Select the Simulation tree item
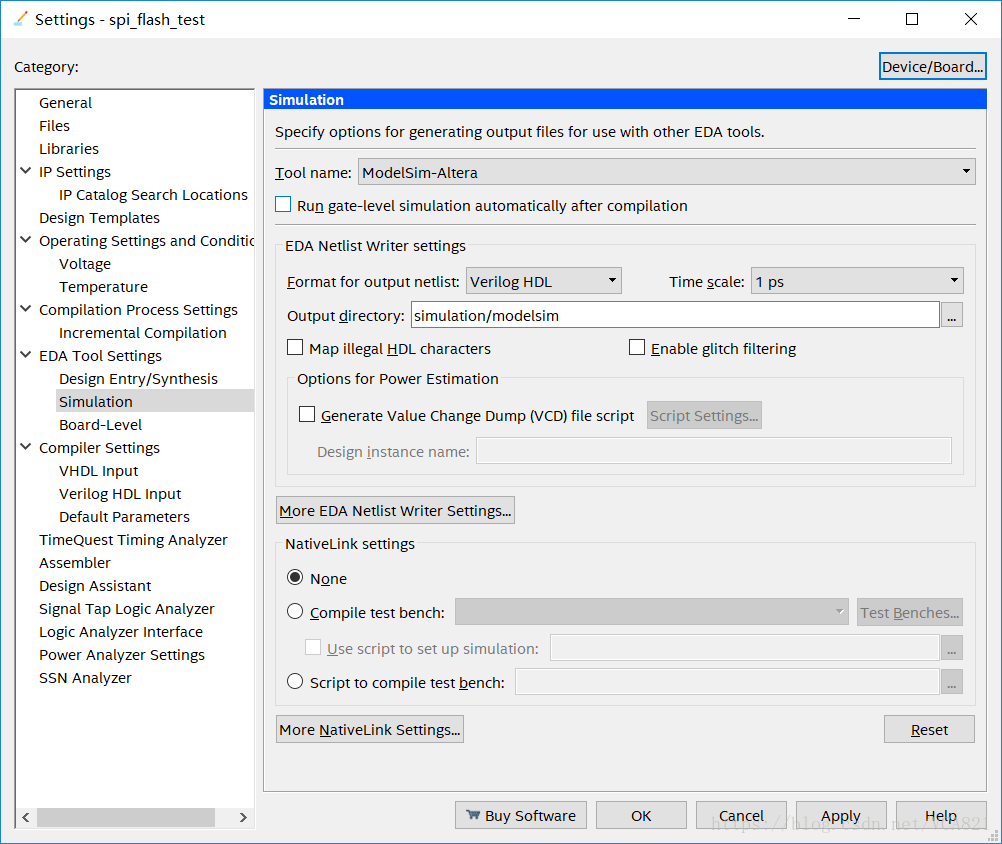 96,402
